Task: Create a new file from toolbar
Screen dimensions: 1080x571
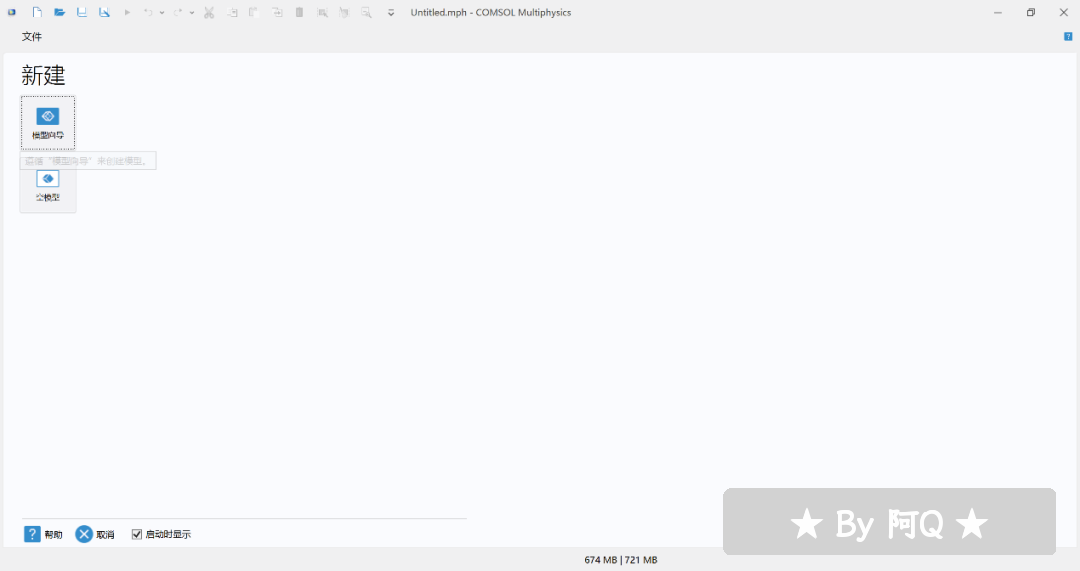Action: click(37, 12)
